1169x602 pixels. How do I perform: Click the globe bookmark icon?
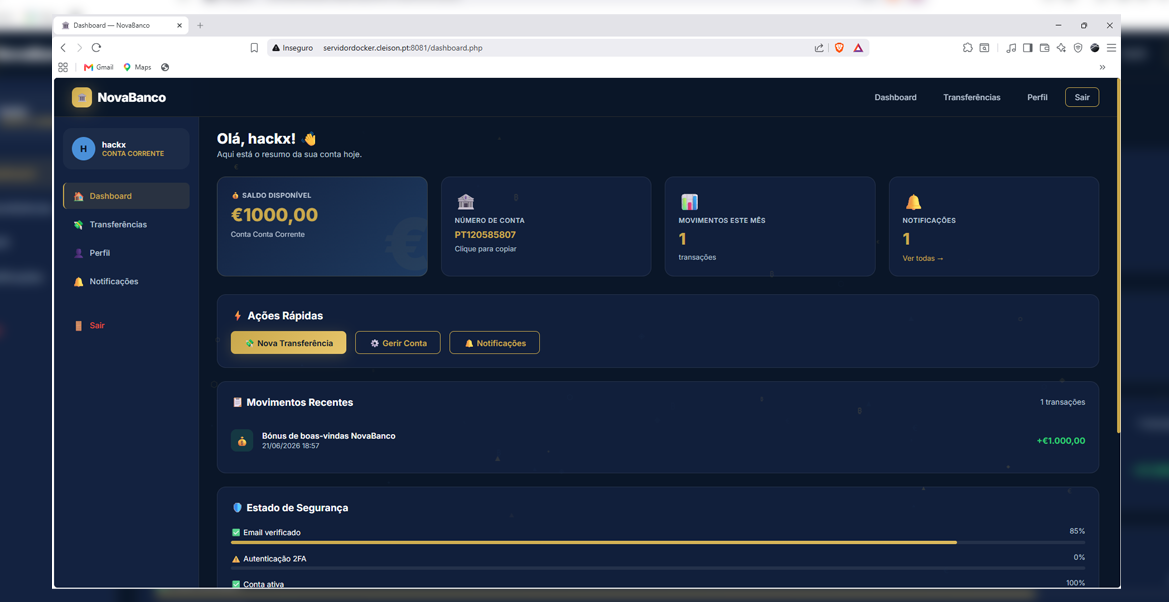click(165, 67)
